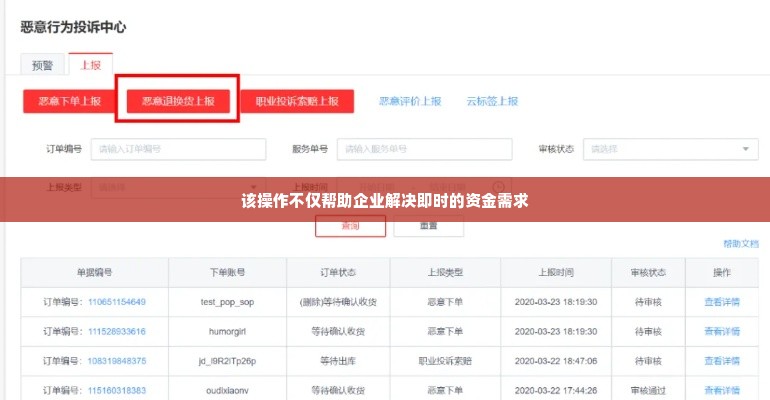Open the 恶意下单上报 report button

click(69, 101)
